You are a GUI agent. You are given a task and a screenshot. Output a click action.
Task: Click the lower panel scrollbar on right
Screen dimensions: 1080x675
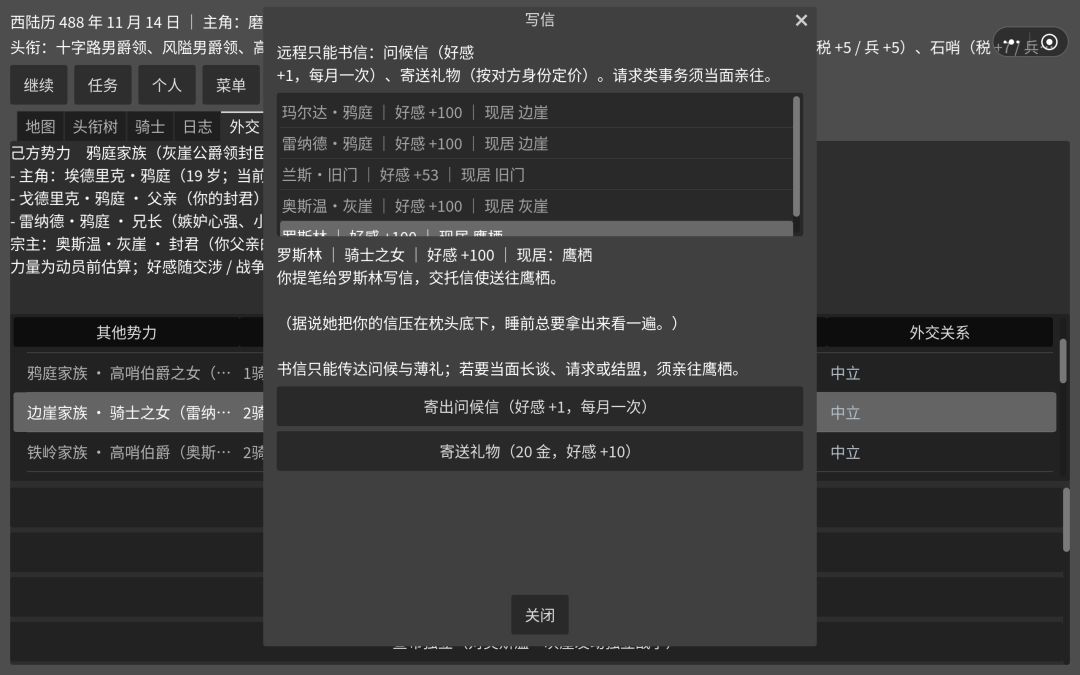point(1066,519)
